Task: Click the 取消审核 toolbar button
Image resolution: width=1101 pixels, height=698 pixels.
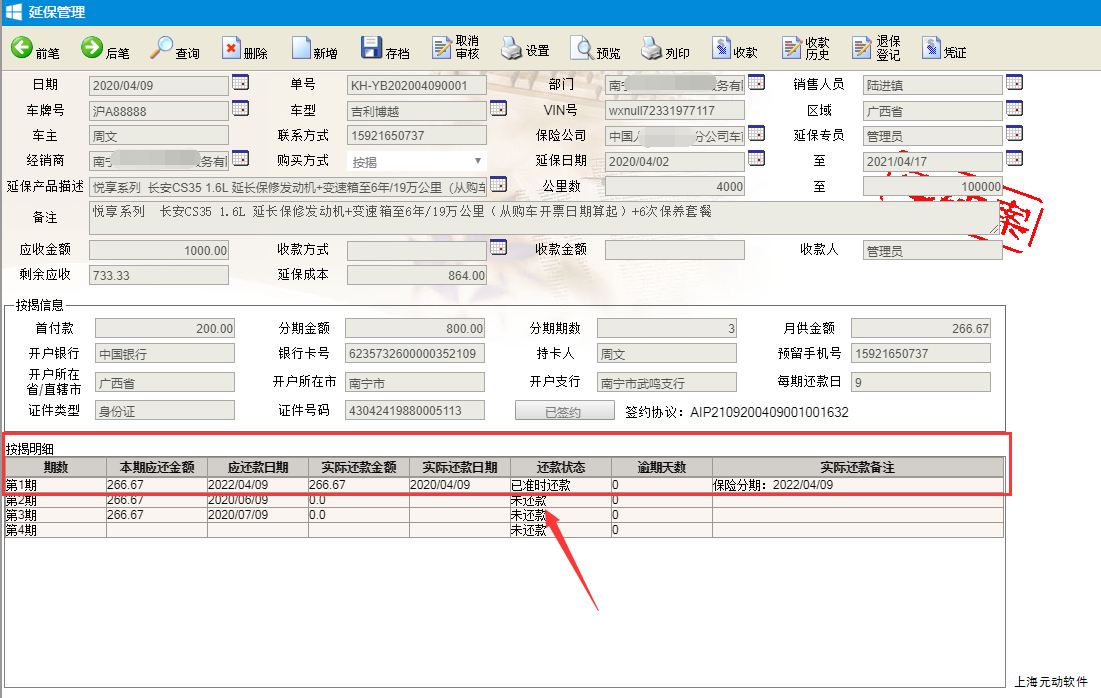Action: tap(442, 47)
